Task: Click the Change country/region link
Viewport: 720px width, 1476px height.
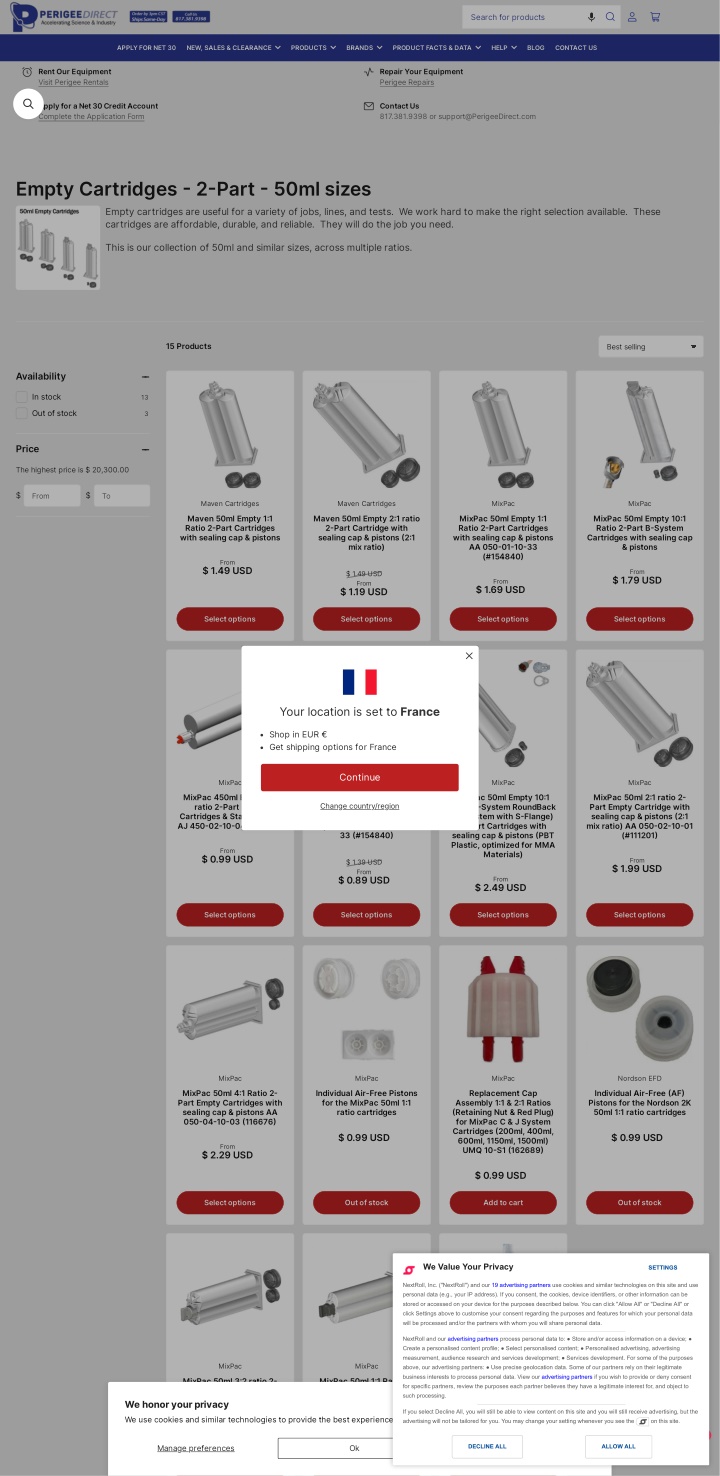Action: click(x=360, y=806)
